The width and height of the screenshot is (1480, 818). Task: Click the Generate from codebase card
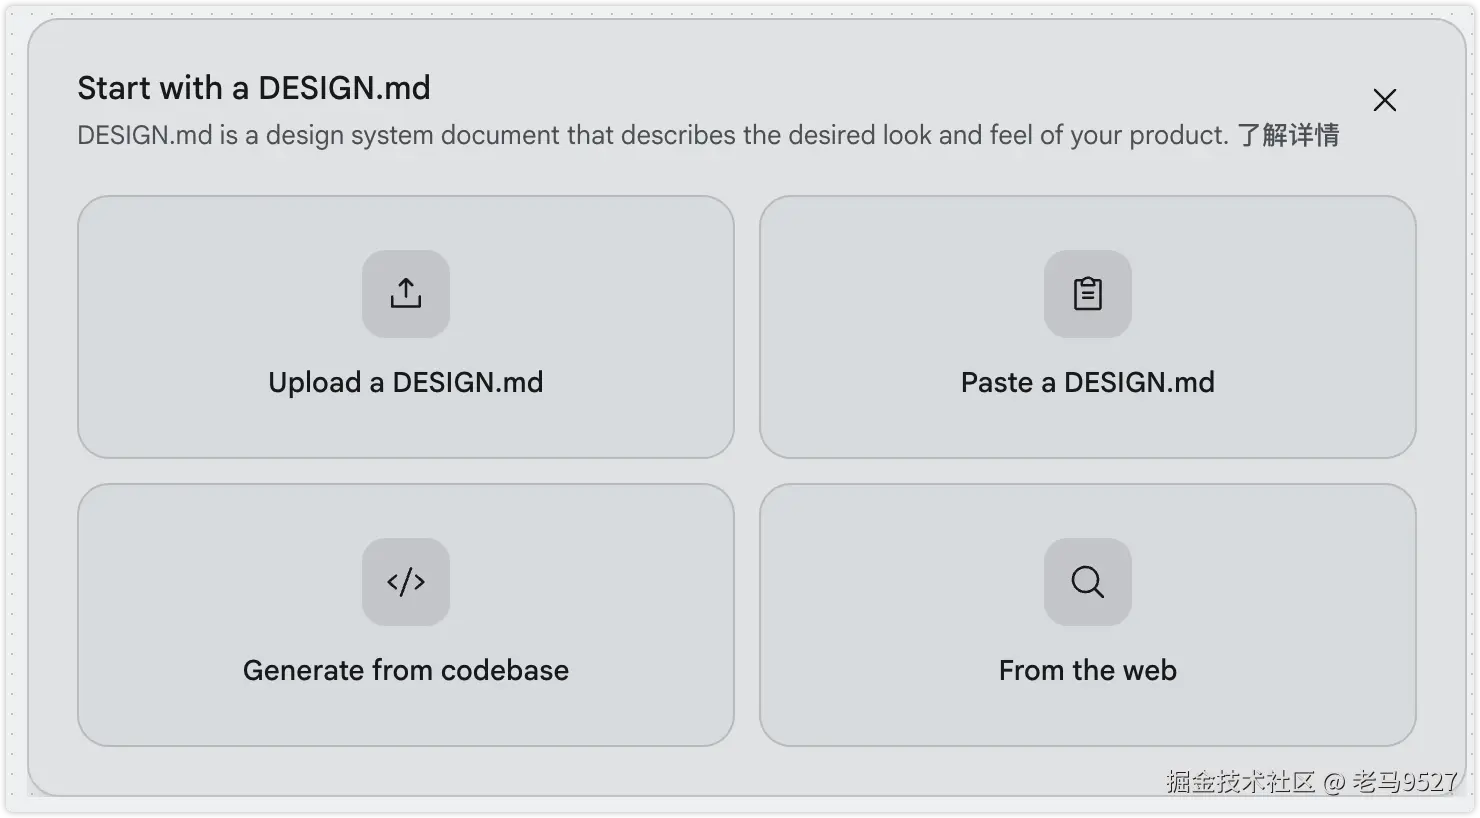[406, 615]
